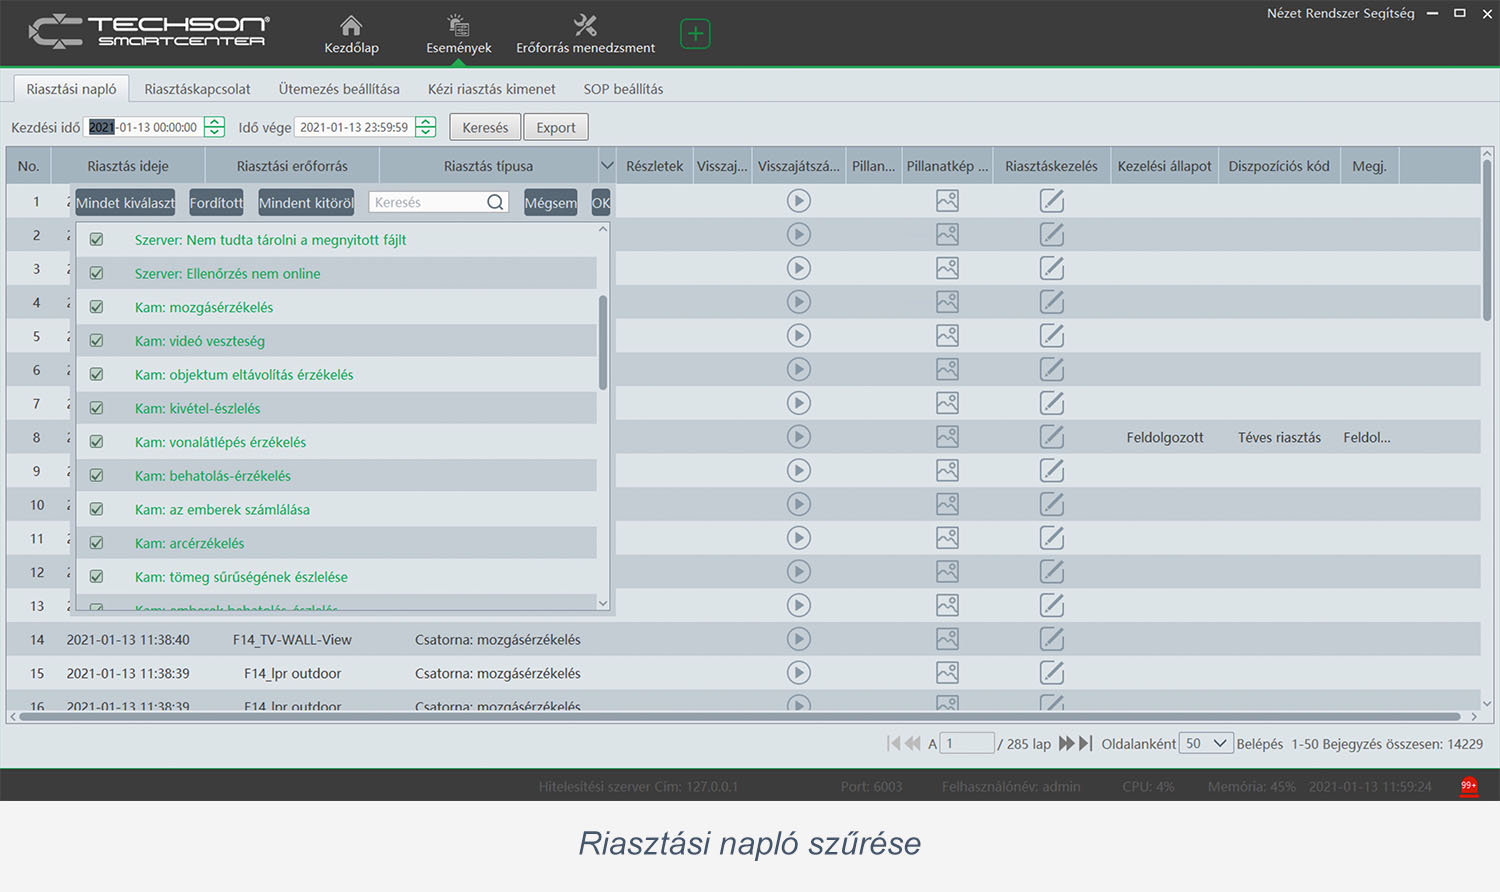
Task: Click the filter list vertical scrollbar
Action: pos(603,342)
